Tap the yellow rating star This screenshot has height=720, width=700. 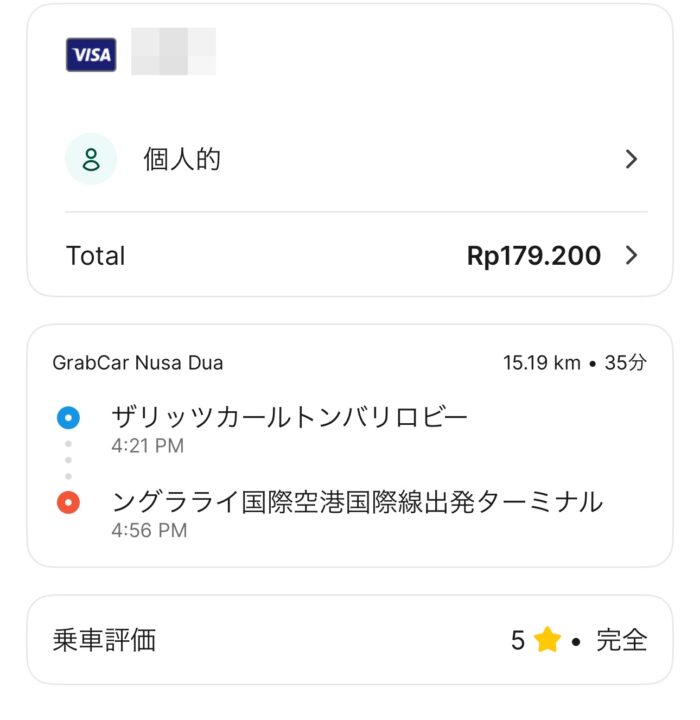point(547,640)
